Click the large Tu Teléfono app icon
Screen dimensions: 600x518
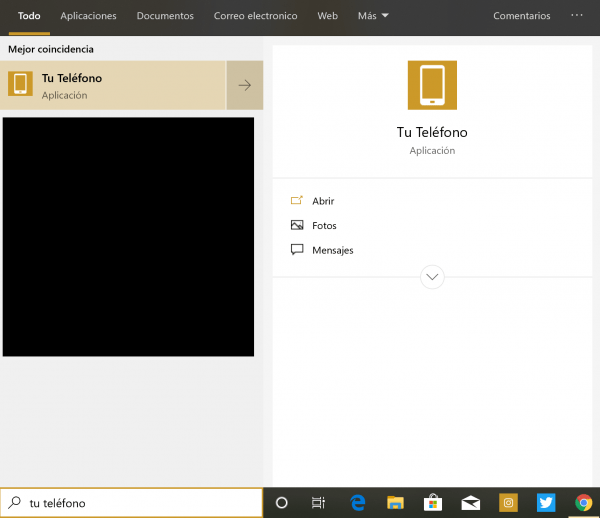tap(432, 85)
